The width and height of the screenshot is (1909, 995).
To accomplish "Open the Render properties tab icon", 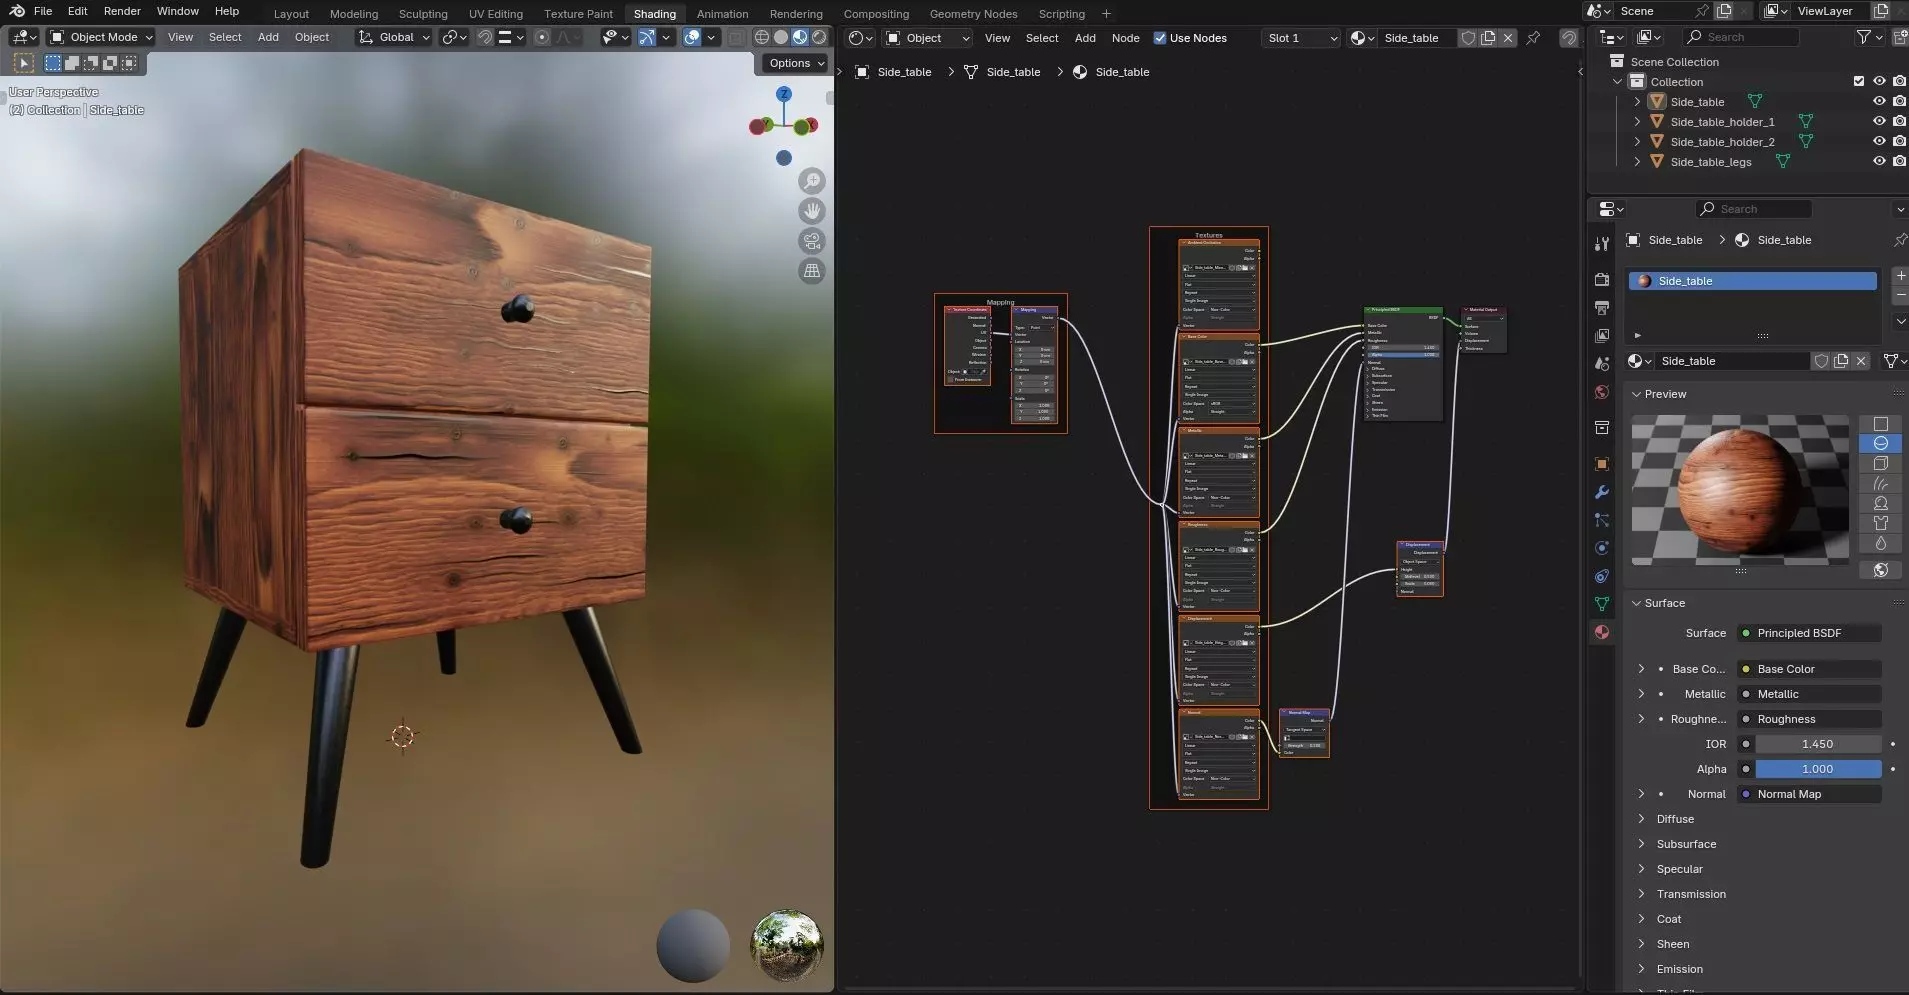I will (x=1602, y=279).
